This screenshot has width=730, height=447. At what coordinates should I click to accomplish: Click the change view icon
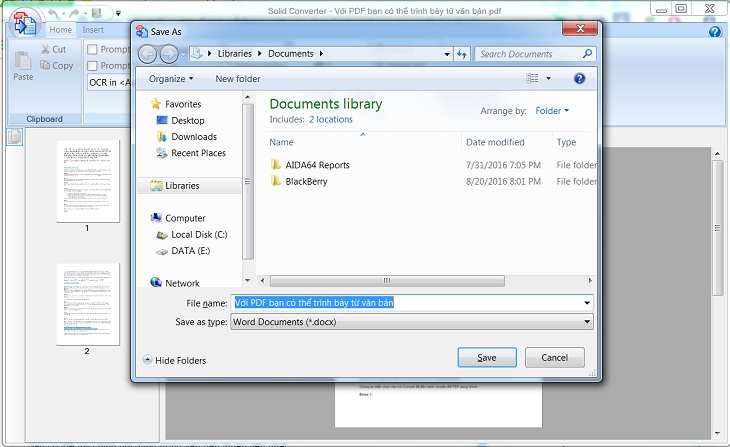click(x=532, y=78)
